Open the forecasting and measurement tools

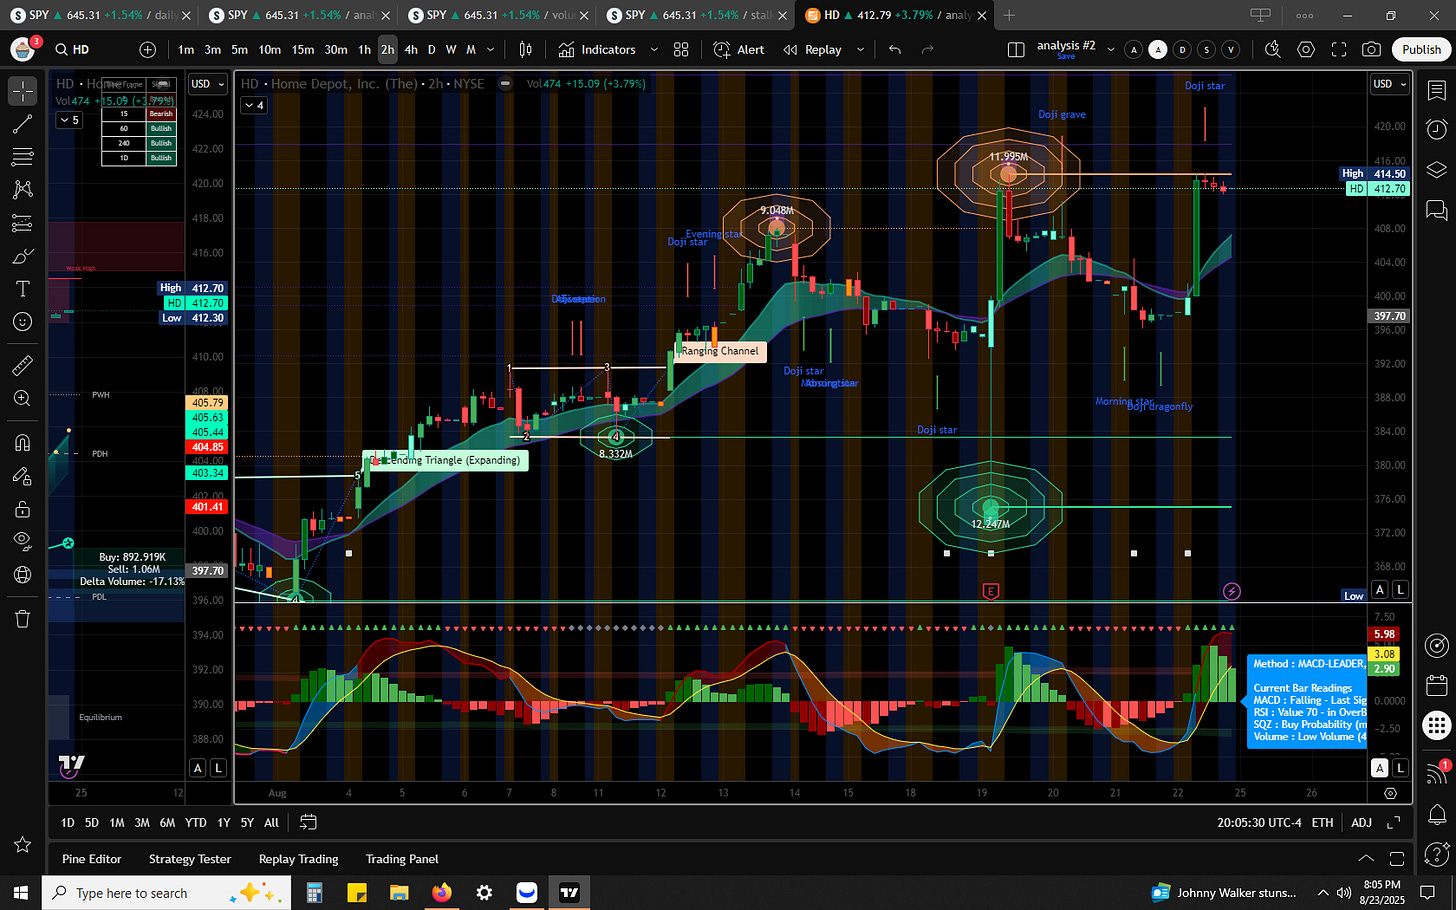(x=22, y=223)
